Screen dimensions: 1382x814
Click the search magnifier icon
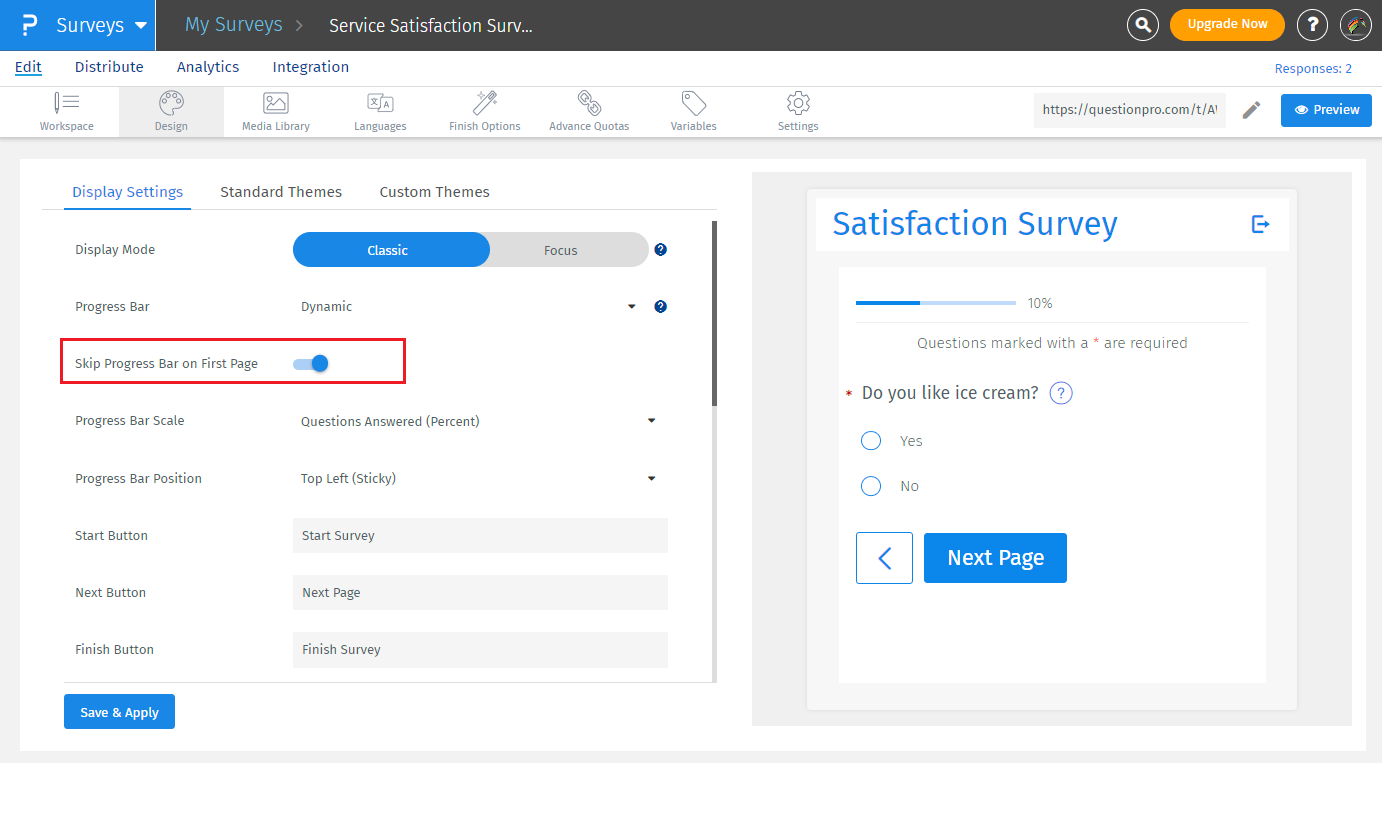tap(1142, 25)
